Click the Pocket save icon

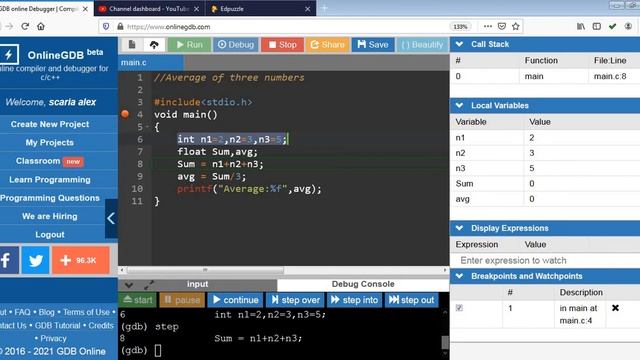(502, 26)
